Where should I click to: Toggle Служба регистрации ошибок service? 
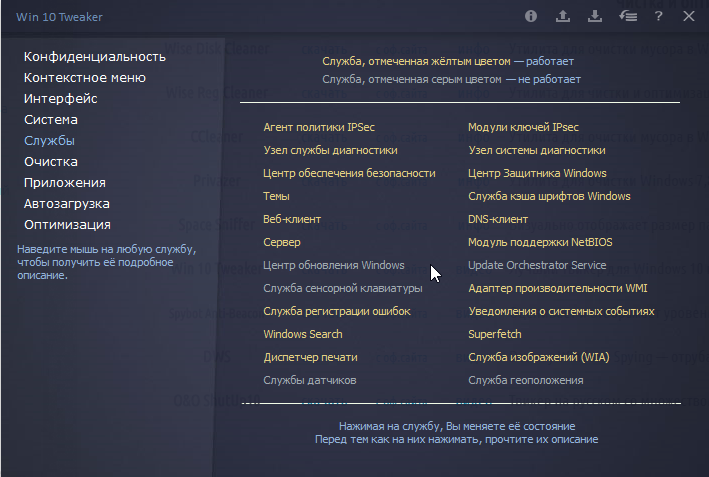(337, 312)
